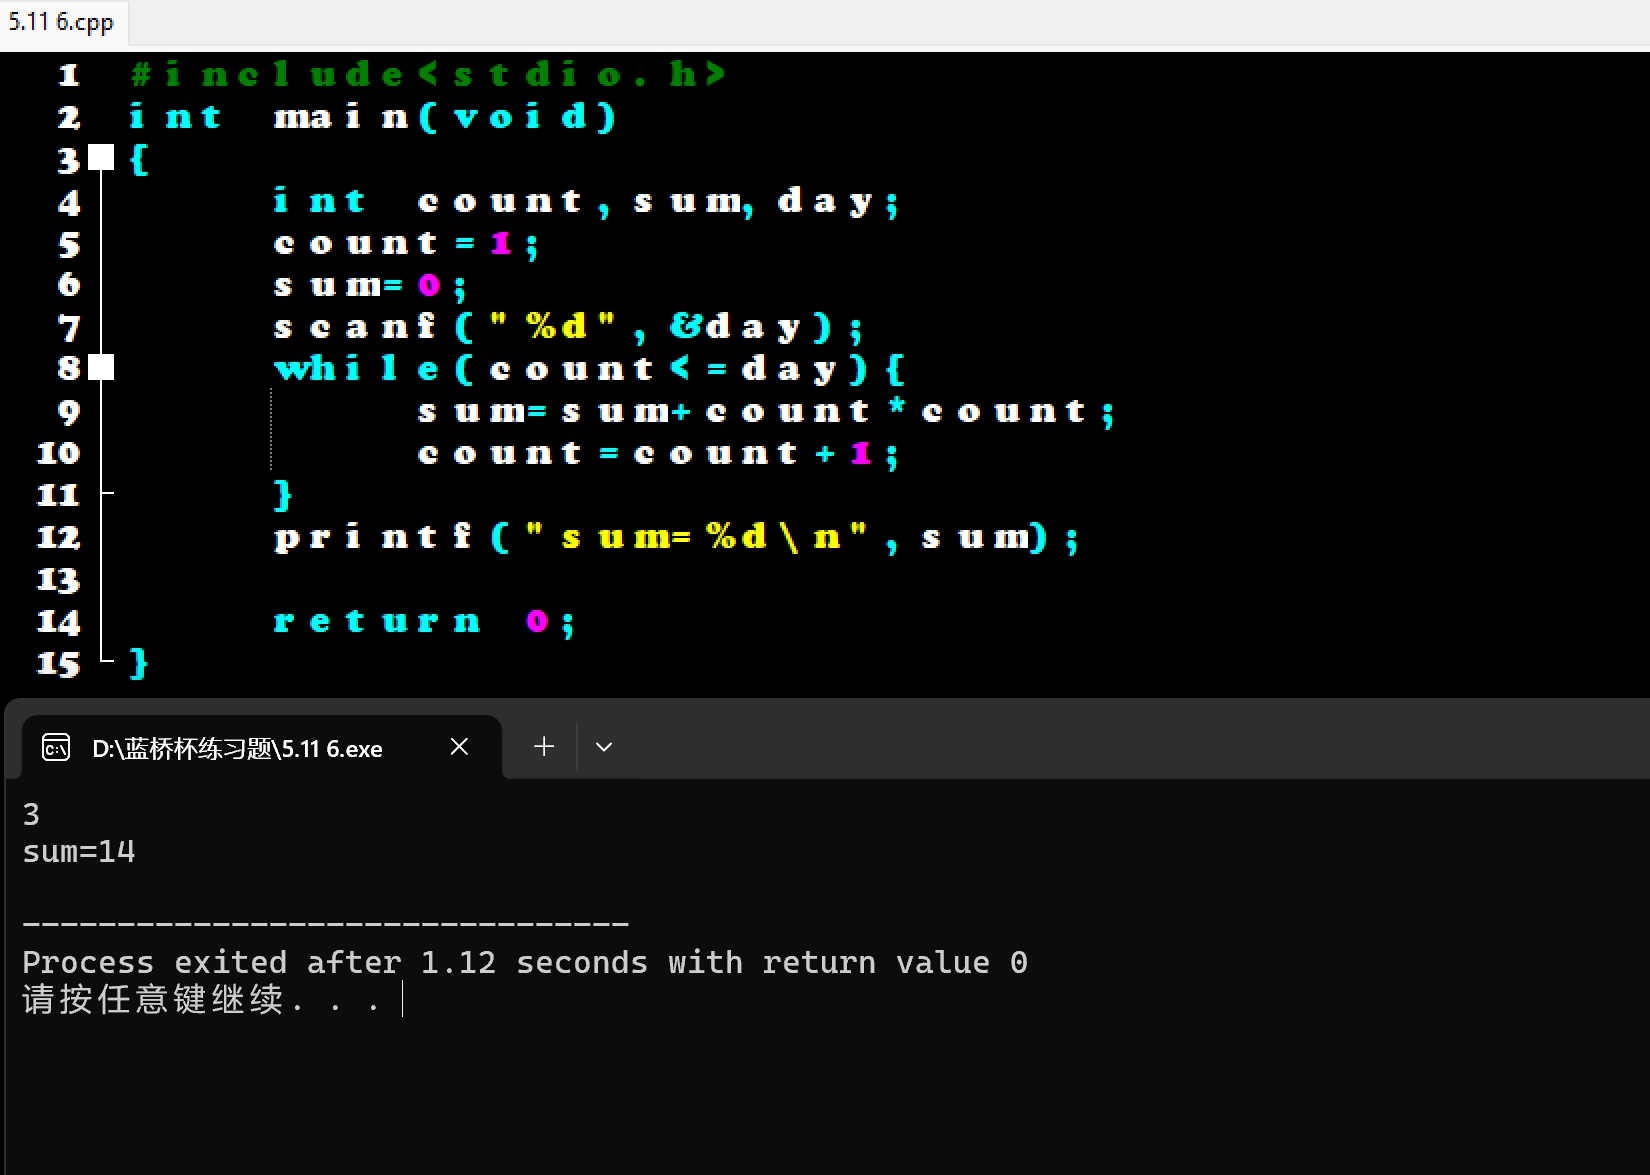
Task: Click the sum=14 result in the terminal
Action: [79, 852]
